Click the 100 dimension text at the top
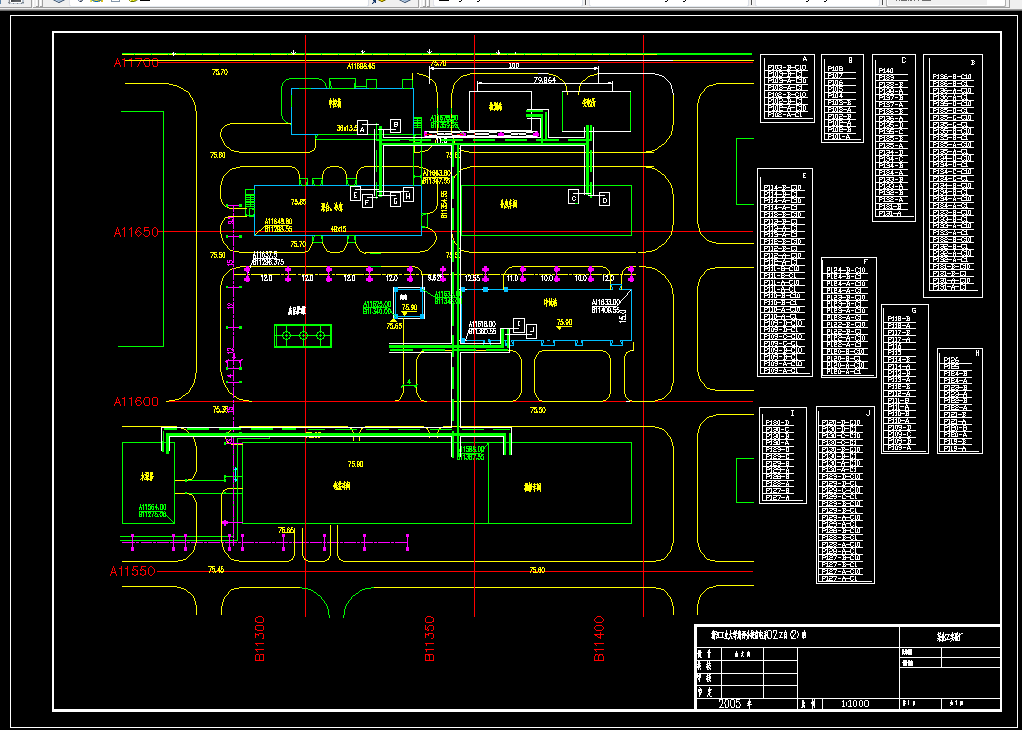 (514, 66)
